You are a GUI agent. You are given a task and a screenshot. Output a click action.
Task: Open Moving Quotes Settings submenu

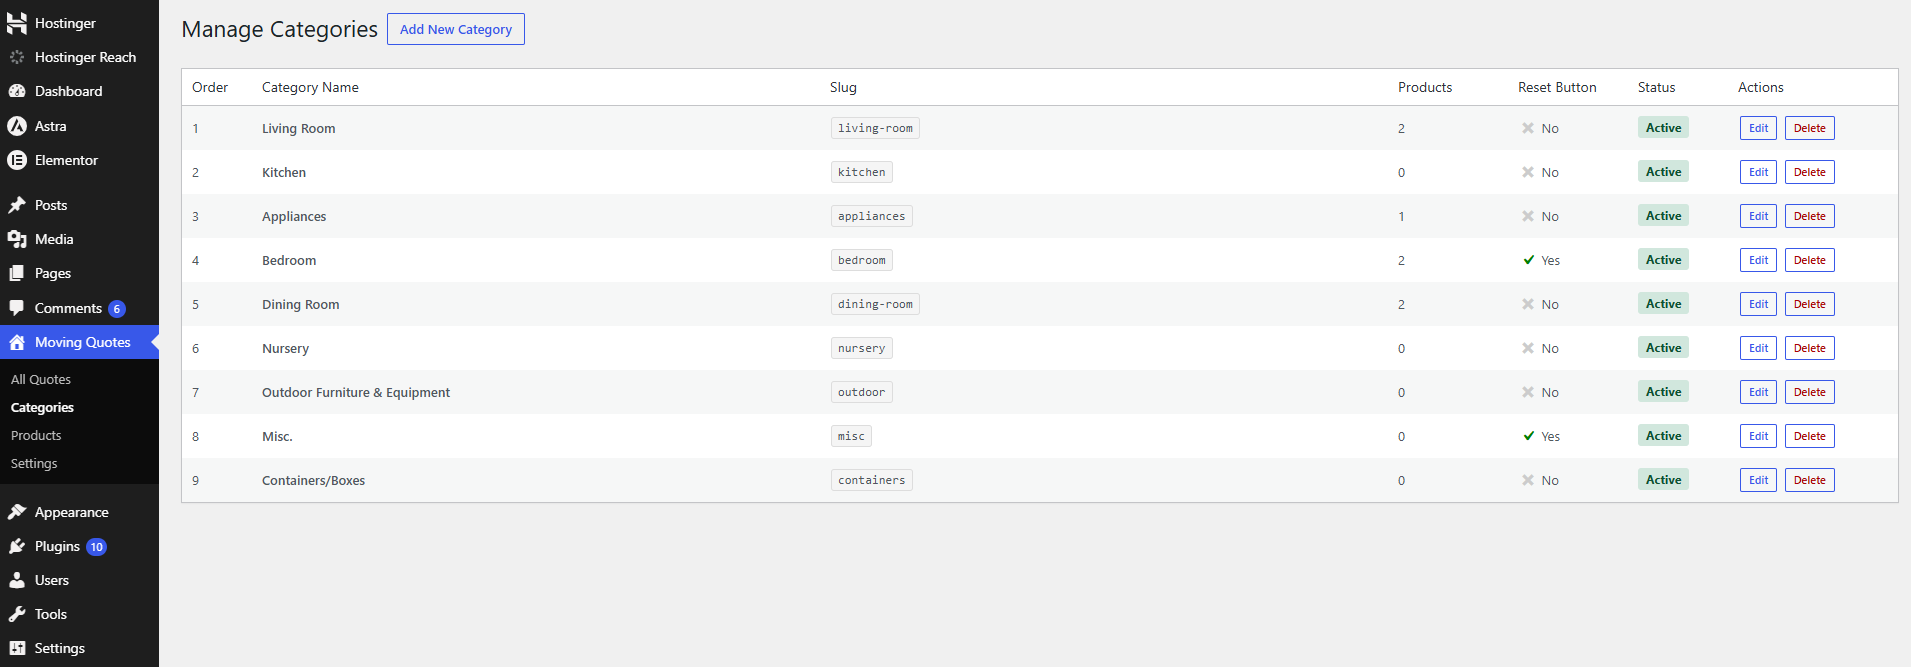point(34,463)
